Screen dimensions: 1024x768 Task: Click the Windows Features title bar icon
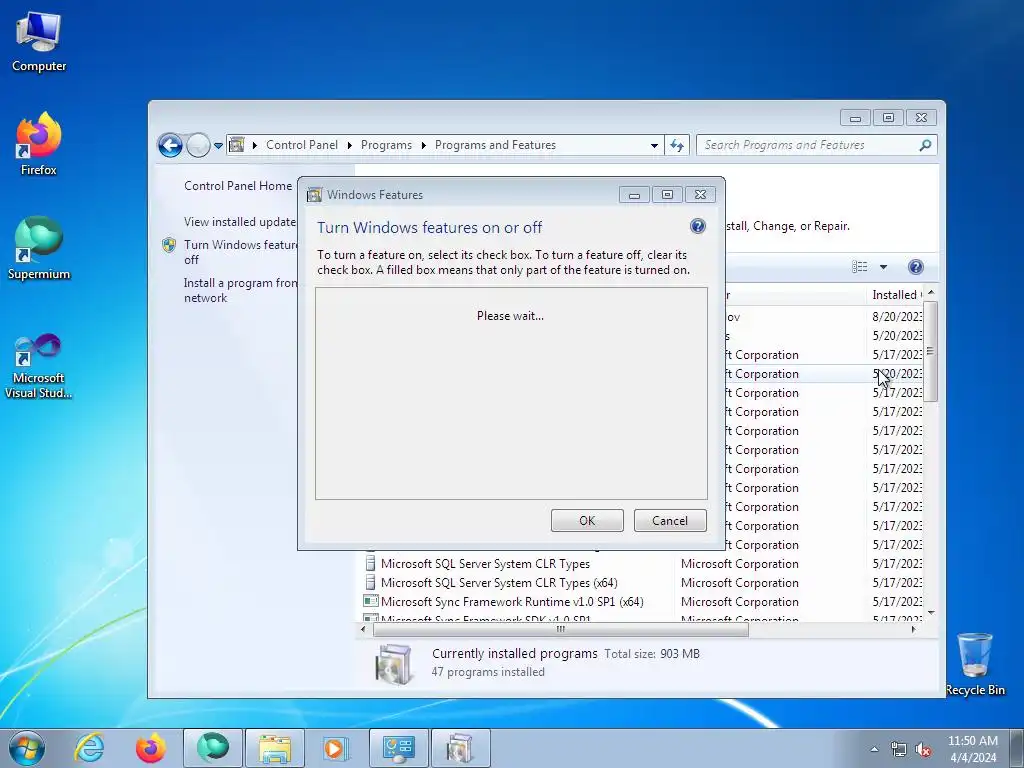click(x=314, y=195)
